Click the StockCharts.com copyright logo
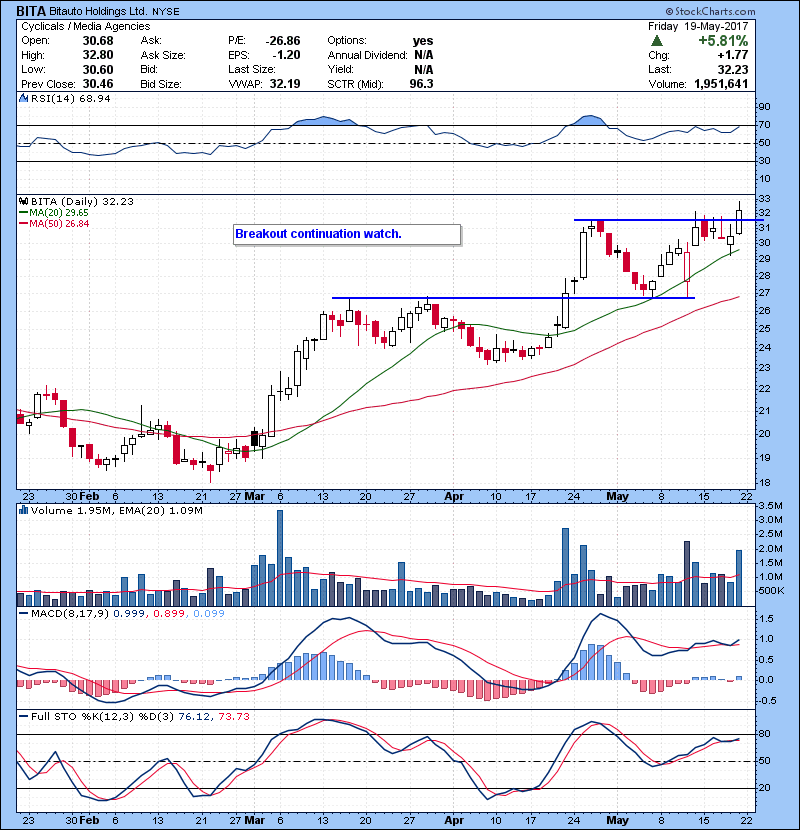 point(711,11)
